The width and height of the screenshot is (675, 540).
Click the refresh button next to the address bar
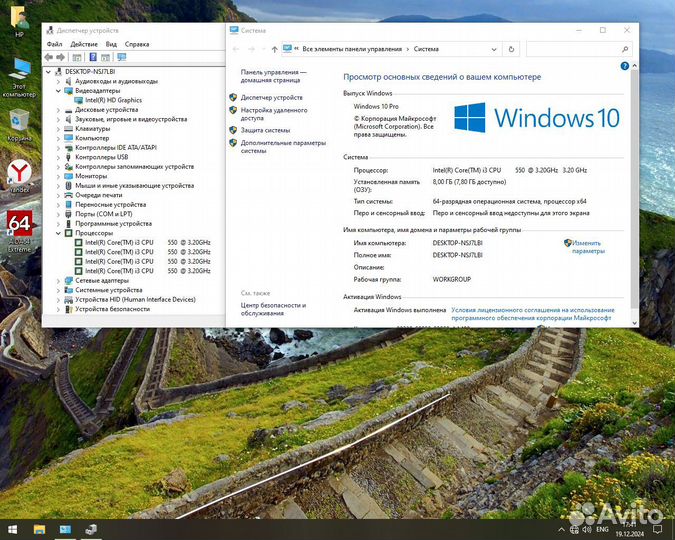511,49
